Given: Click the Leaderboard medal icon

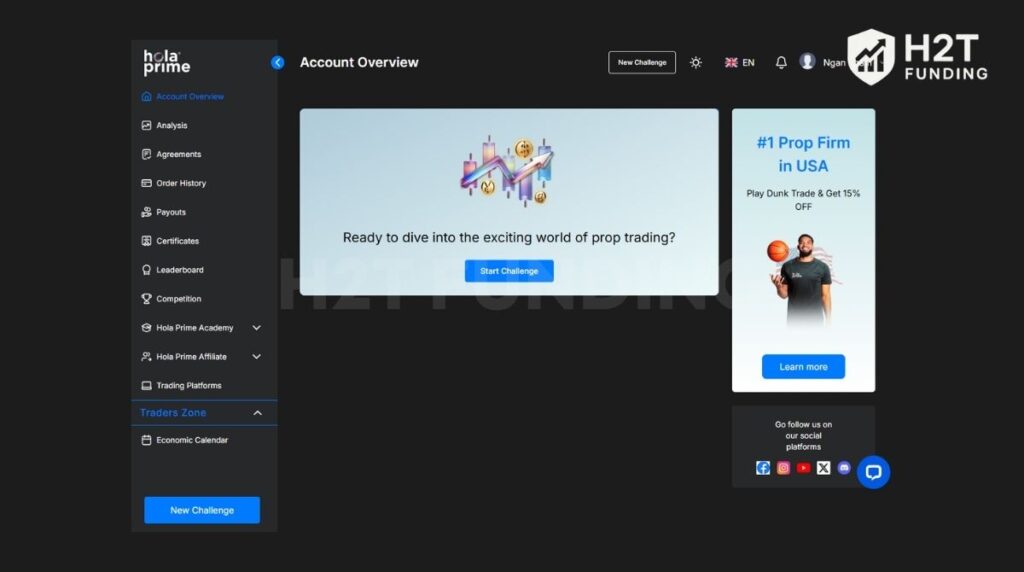Looking at the screenshot, I should click(x=146, y=270).
